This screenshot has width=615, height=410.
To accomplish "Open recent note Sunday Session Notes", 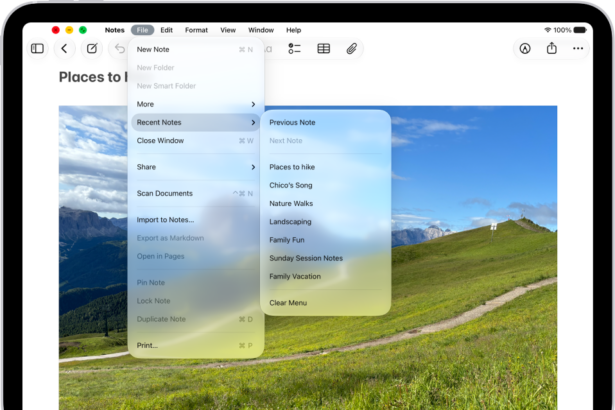I will coord(325,258).
